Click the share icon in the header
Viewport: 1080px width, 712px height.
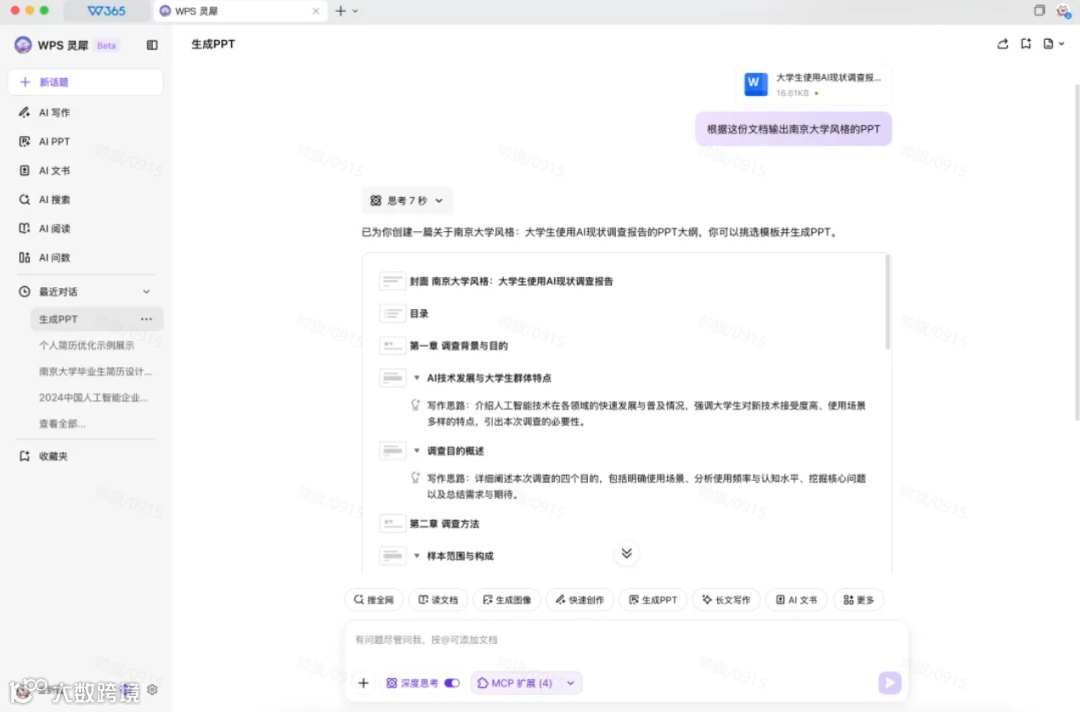click(x=1002, y=44)
